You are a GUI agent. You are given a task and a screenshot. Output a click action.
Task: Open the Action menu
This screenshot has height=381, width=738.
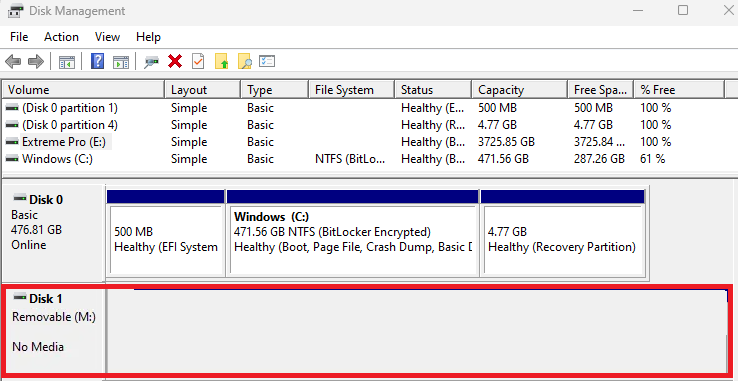point(61,37)
